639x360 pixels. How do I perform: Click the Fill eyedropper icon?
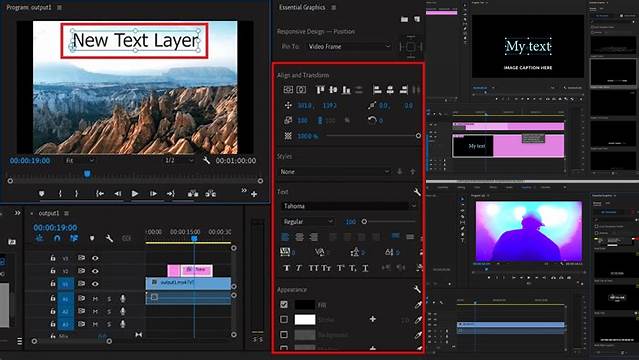click(418, 305)
